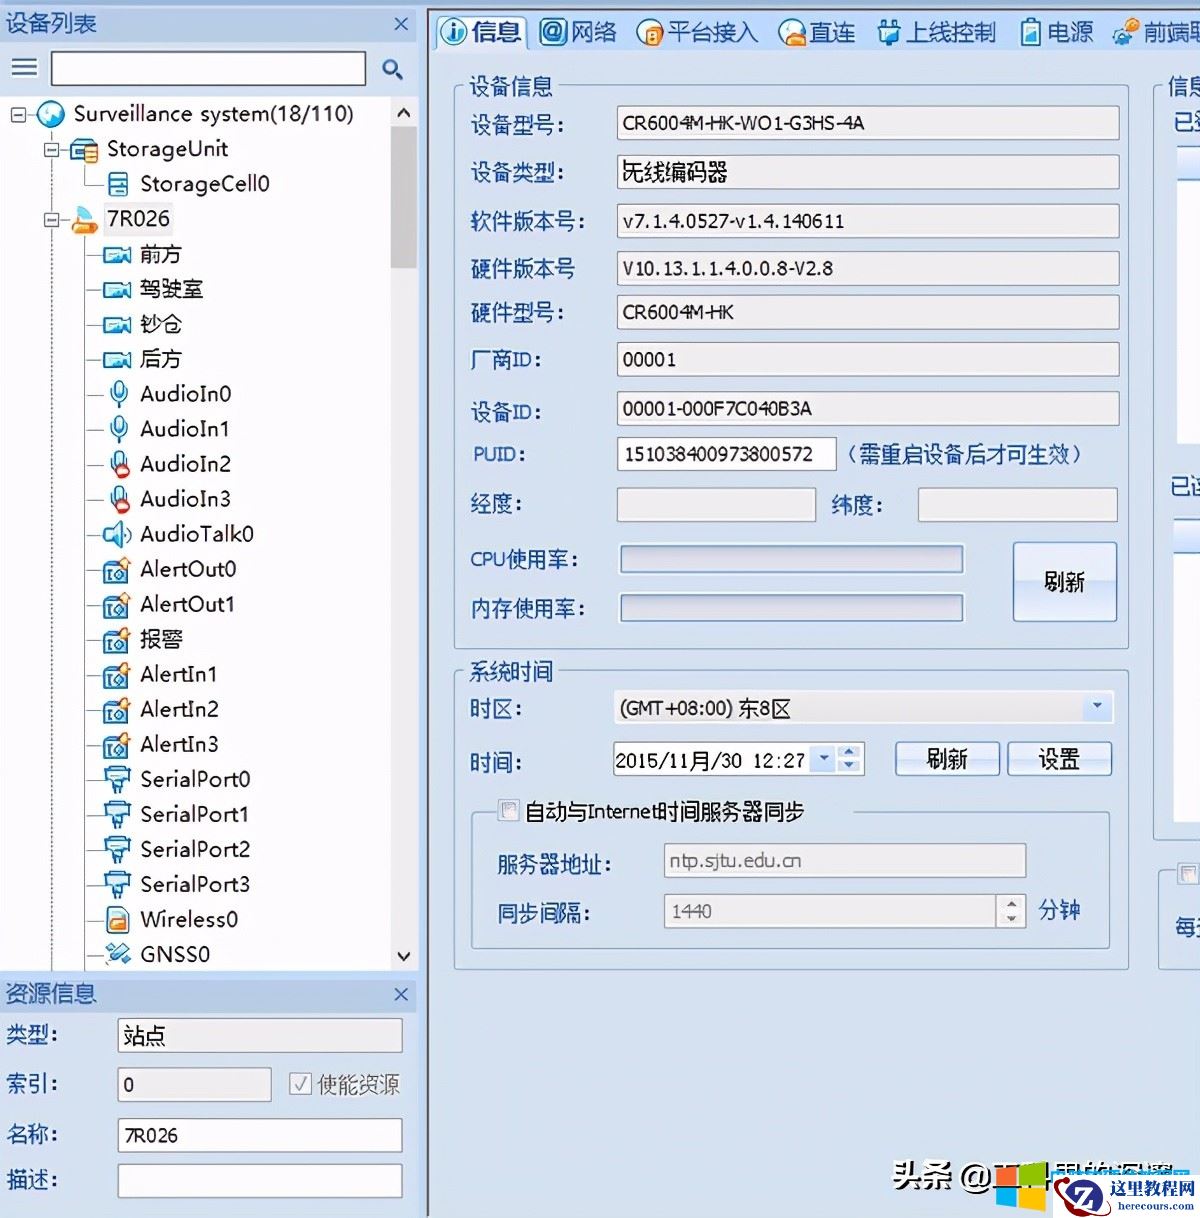Click the StorageCell0 icon
Viewport: 1200px width, 1218px height.
point(118,184)
